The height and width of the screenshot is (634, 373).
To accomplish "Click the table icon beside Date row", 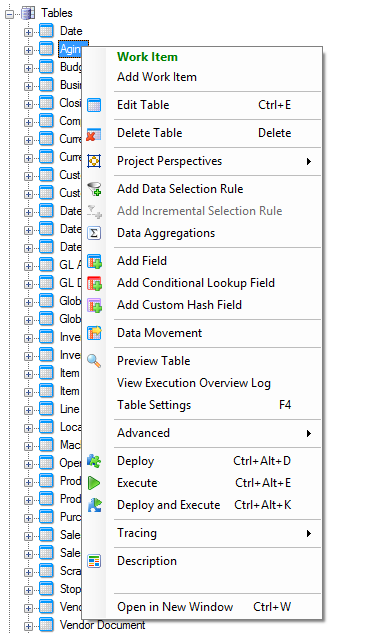I will pos(47,31).
